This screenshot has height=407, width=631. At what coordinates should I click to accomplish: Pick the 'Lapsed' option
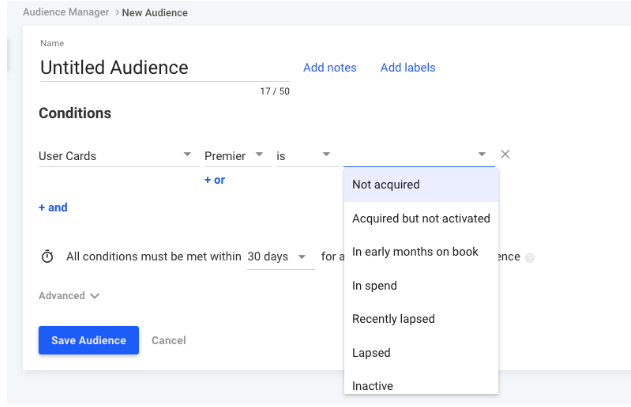421,353
